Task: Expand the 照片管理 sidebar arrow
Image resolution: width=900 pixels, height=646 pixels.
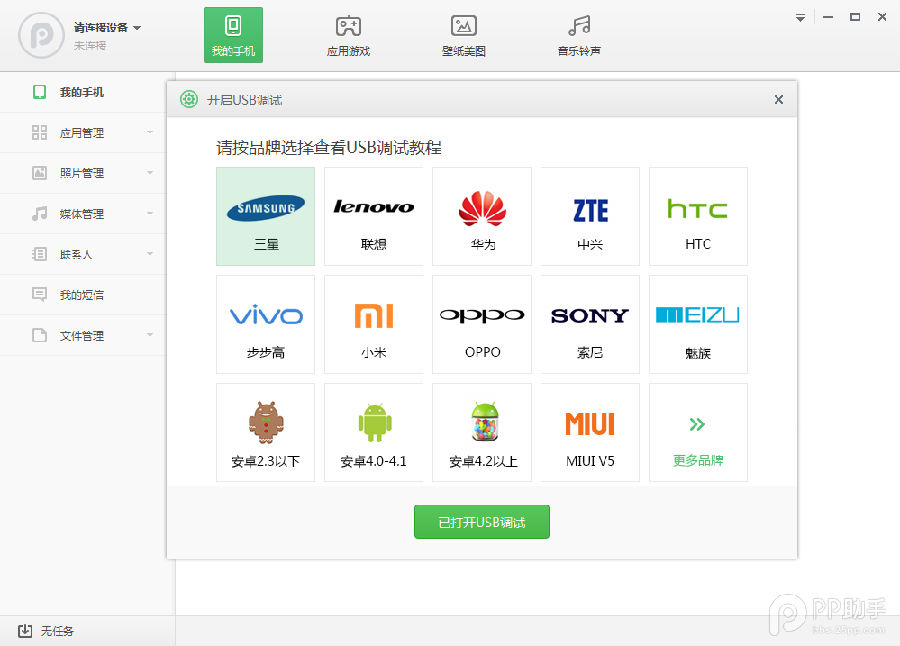Action: 150,173
